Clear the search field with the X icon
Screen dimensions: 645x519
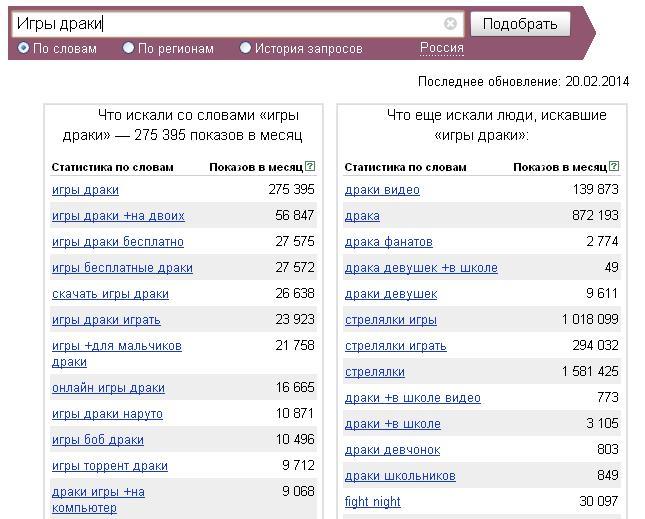click(x=450, y=23)
